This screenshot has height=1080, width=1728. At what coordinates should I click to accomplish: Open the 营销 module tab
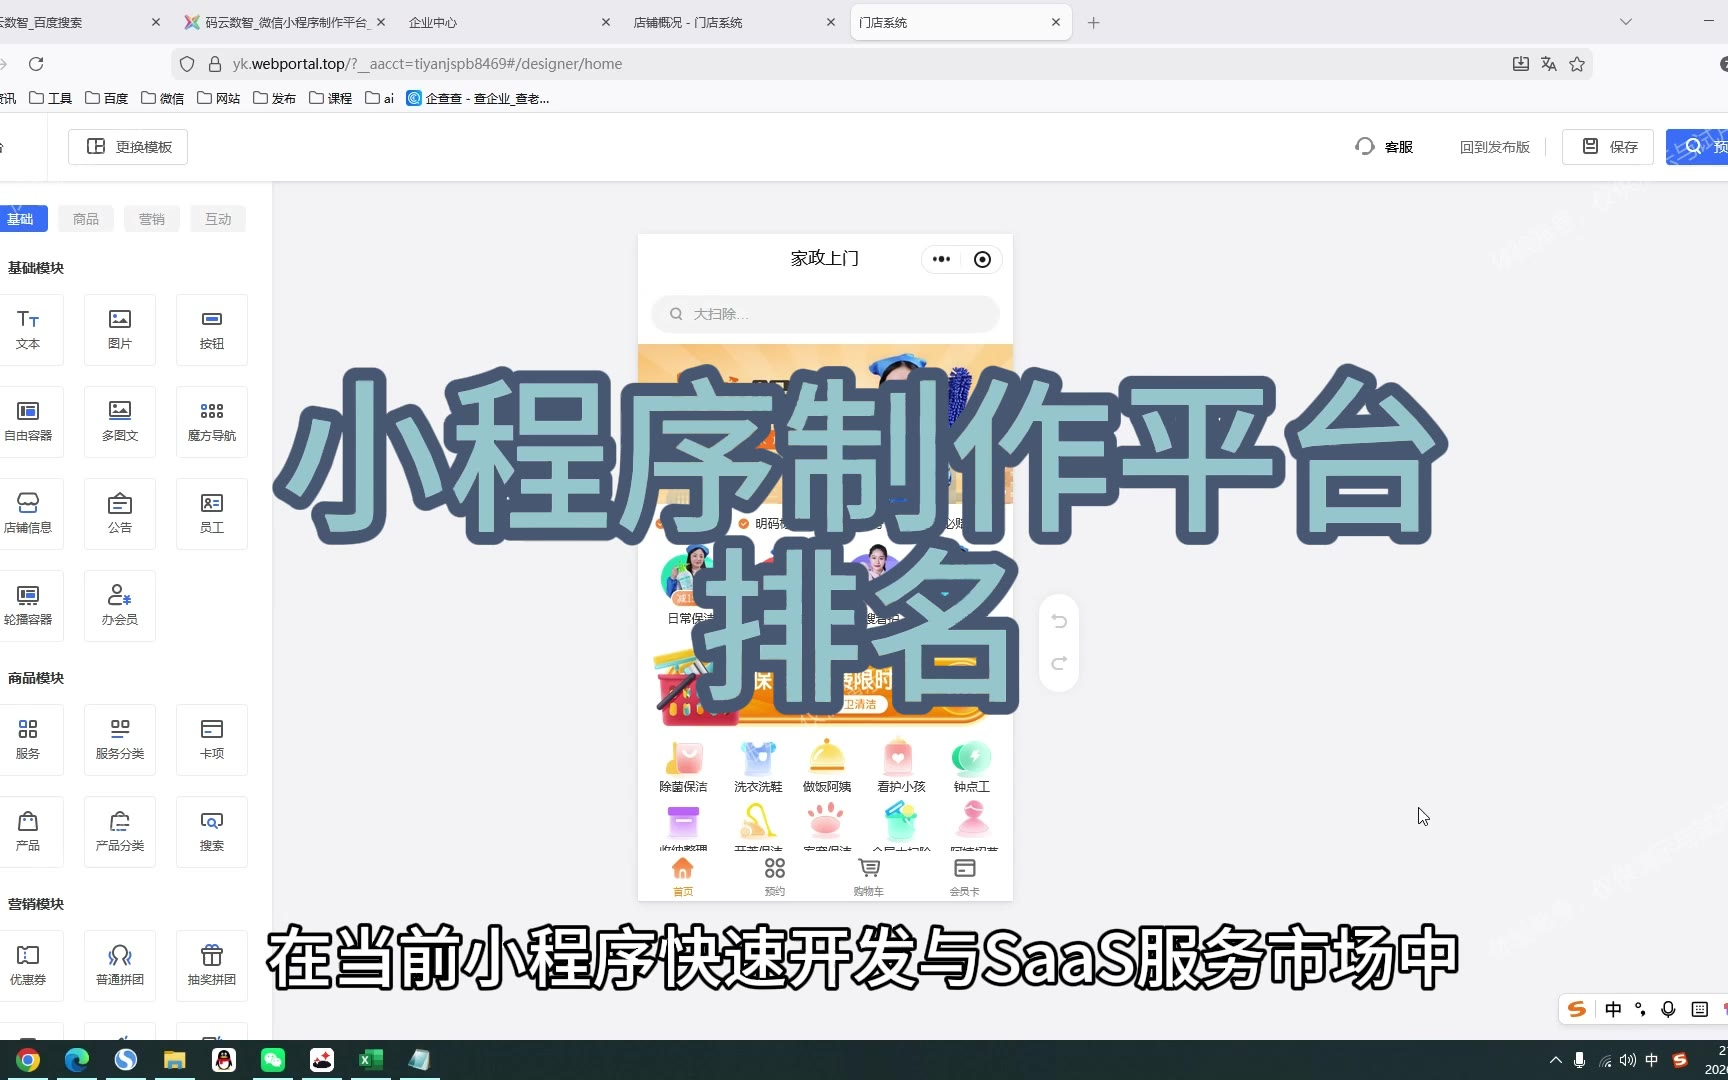[152, 219]
